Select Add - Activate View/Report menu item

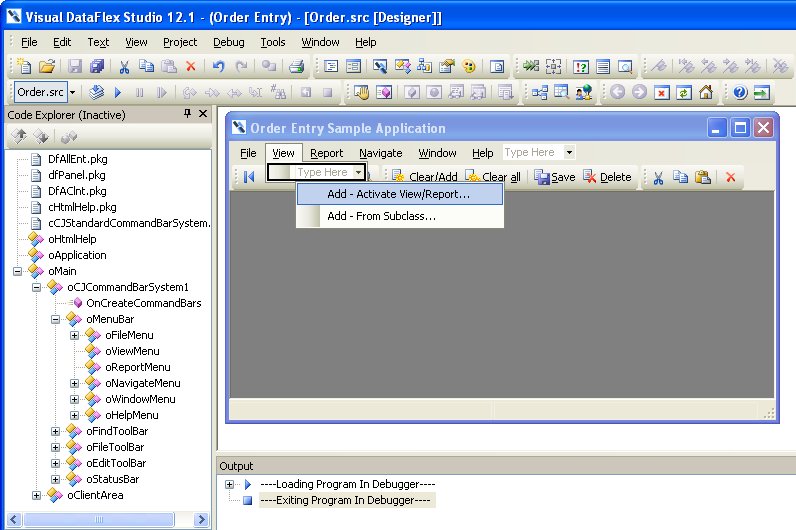click(x=400, y=194)
